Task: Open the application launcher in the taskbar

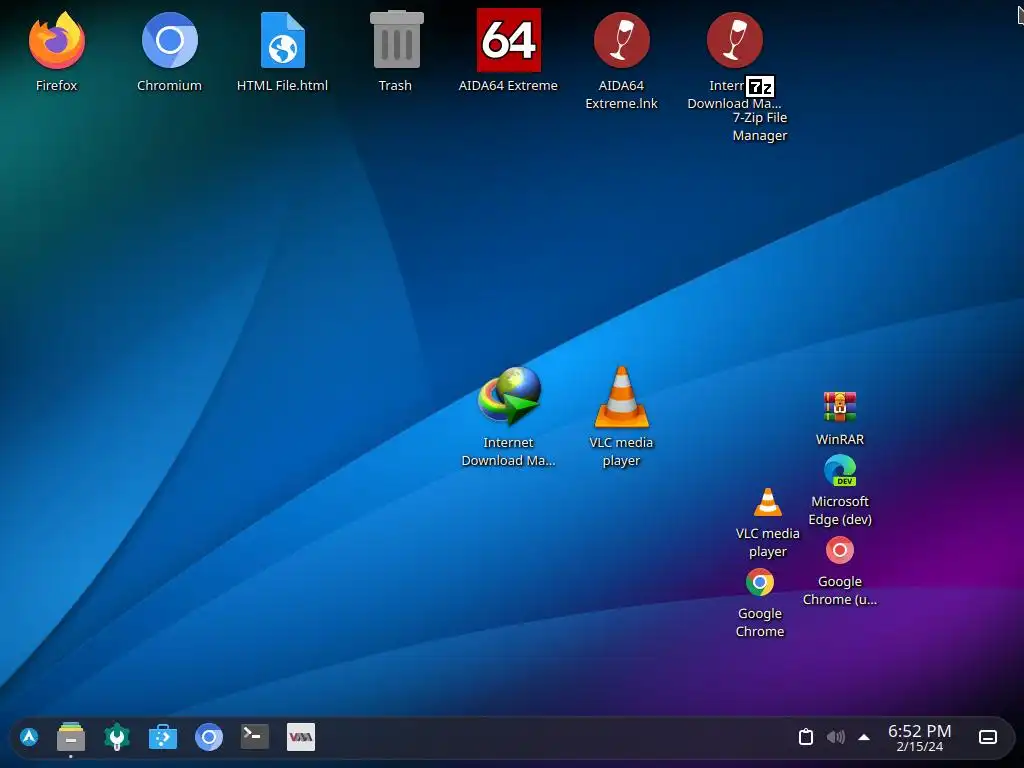Action: (x=29, y=737)
